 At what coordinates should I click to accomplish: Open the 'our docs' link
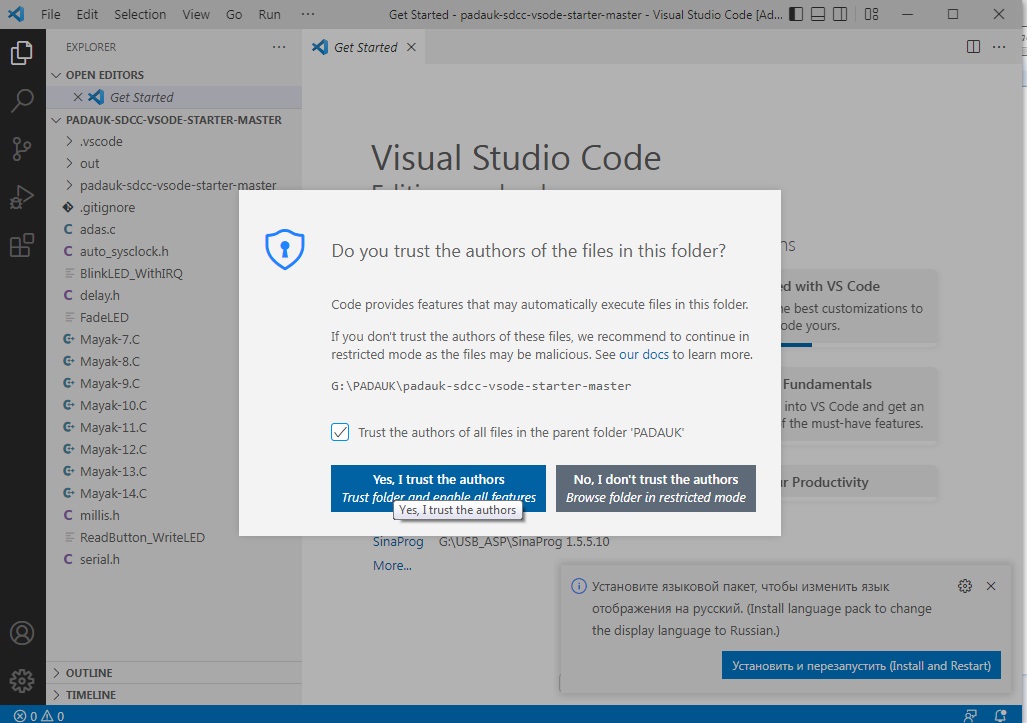tap(643, 355)
